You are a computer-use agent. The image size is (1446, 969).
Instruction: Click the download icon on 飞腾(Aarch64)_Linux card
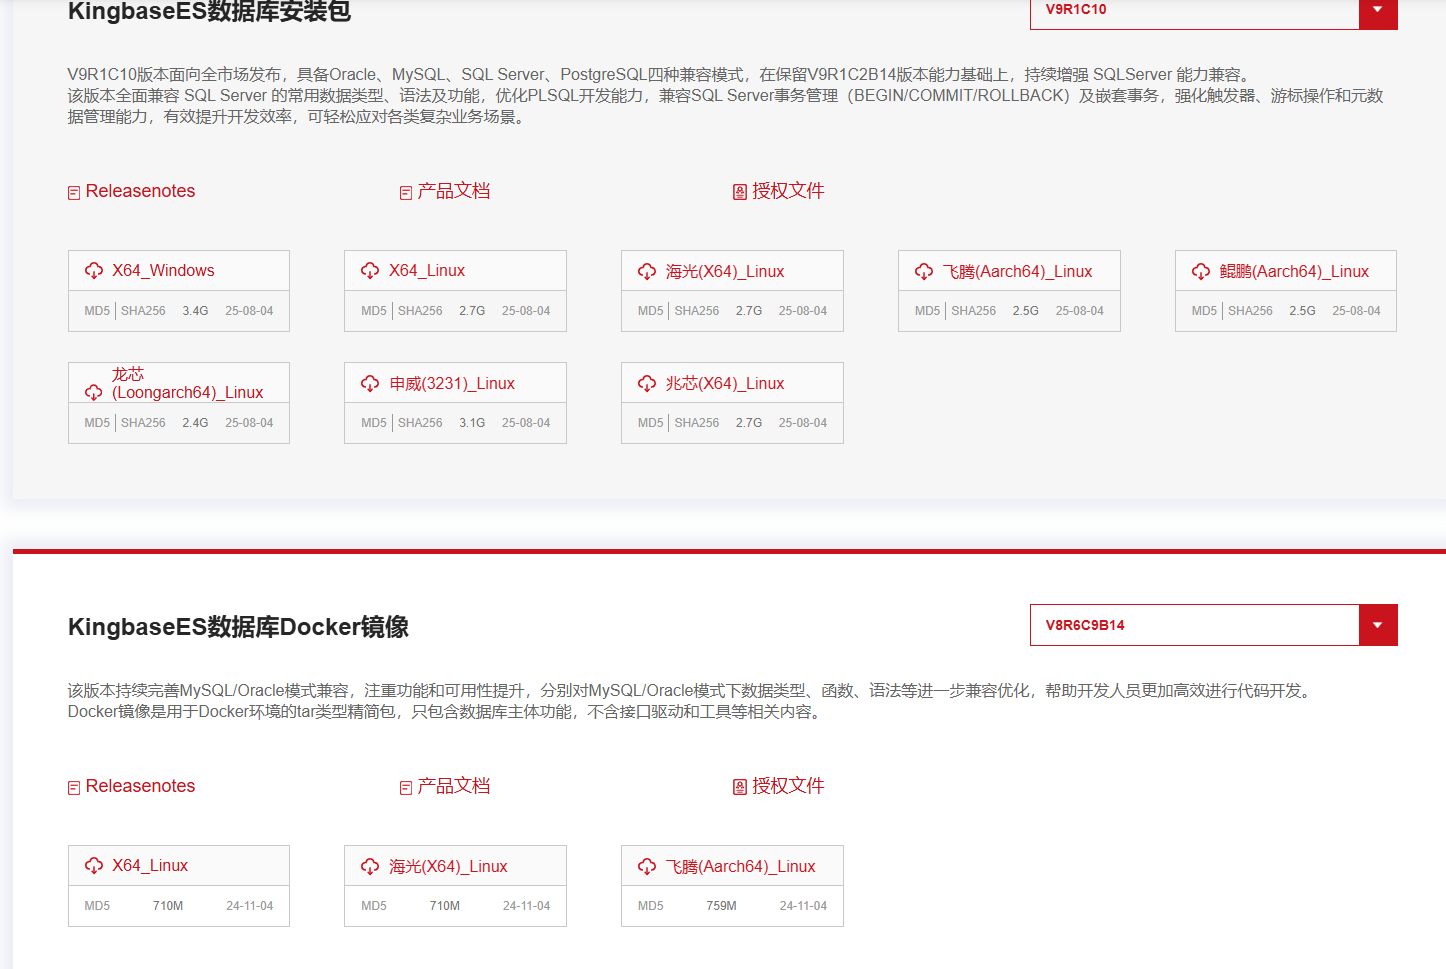(x=925, y=270)
